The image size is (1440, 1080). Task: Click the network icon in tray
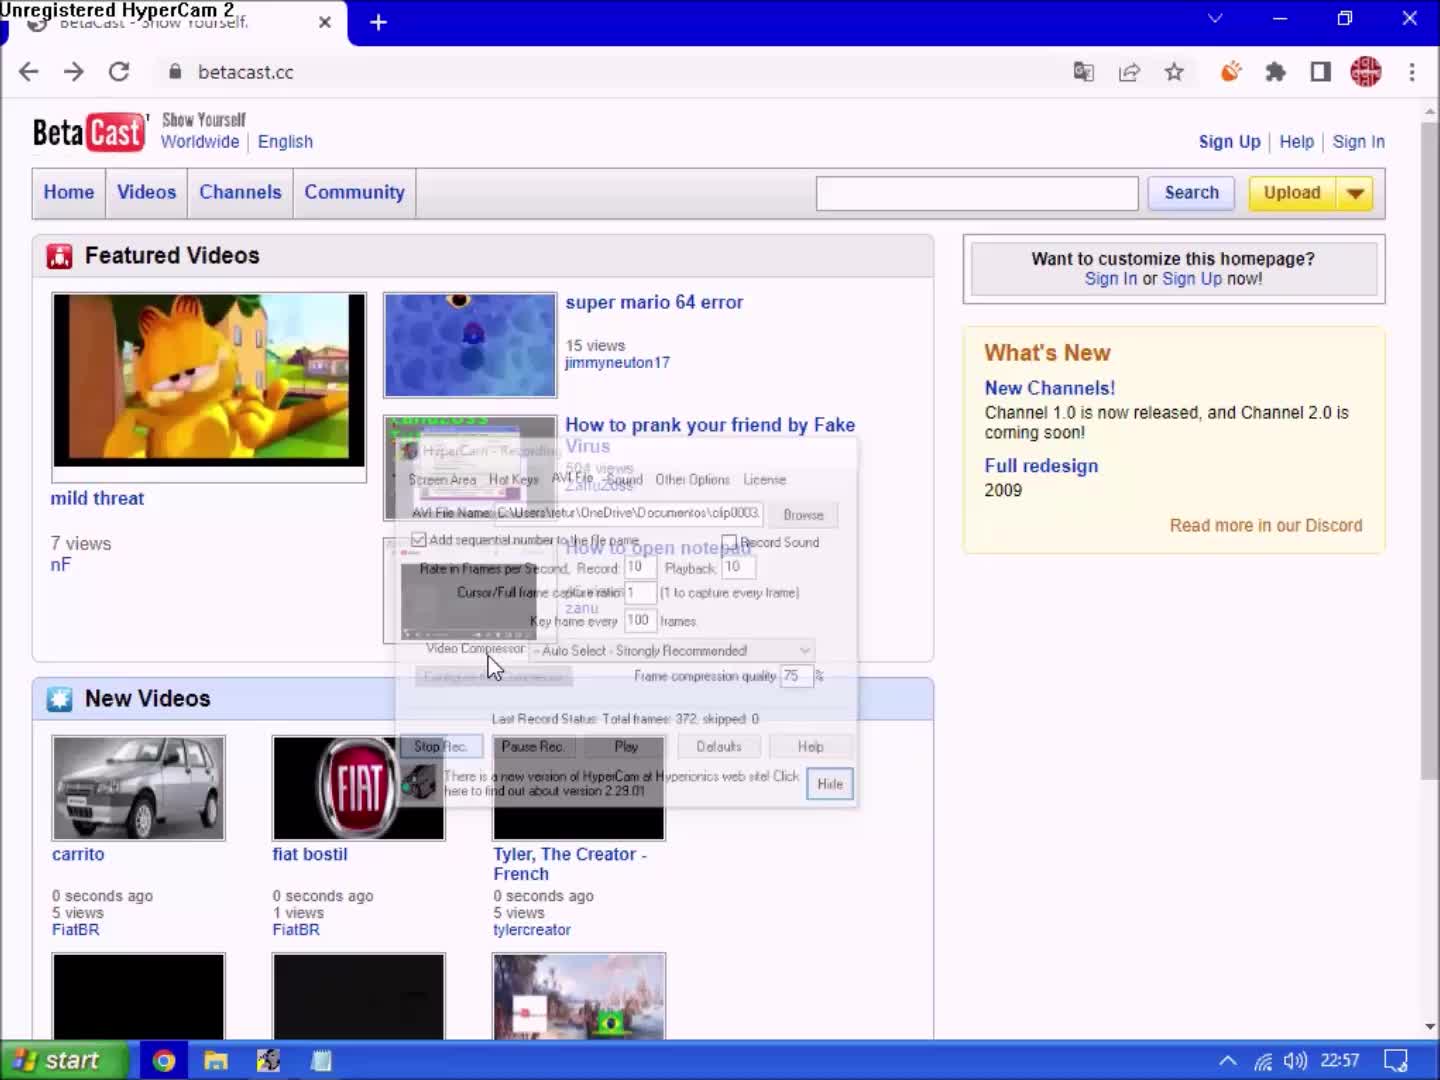[x=1264, y=1061]
